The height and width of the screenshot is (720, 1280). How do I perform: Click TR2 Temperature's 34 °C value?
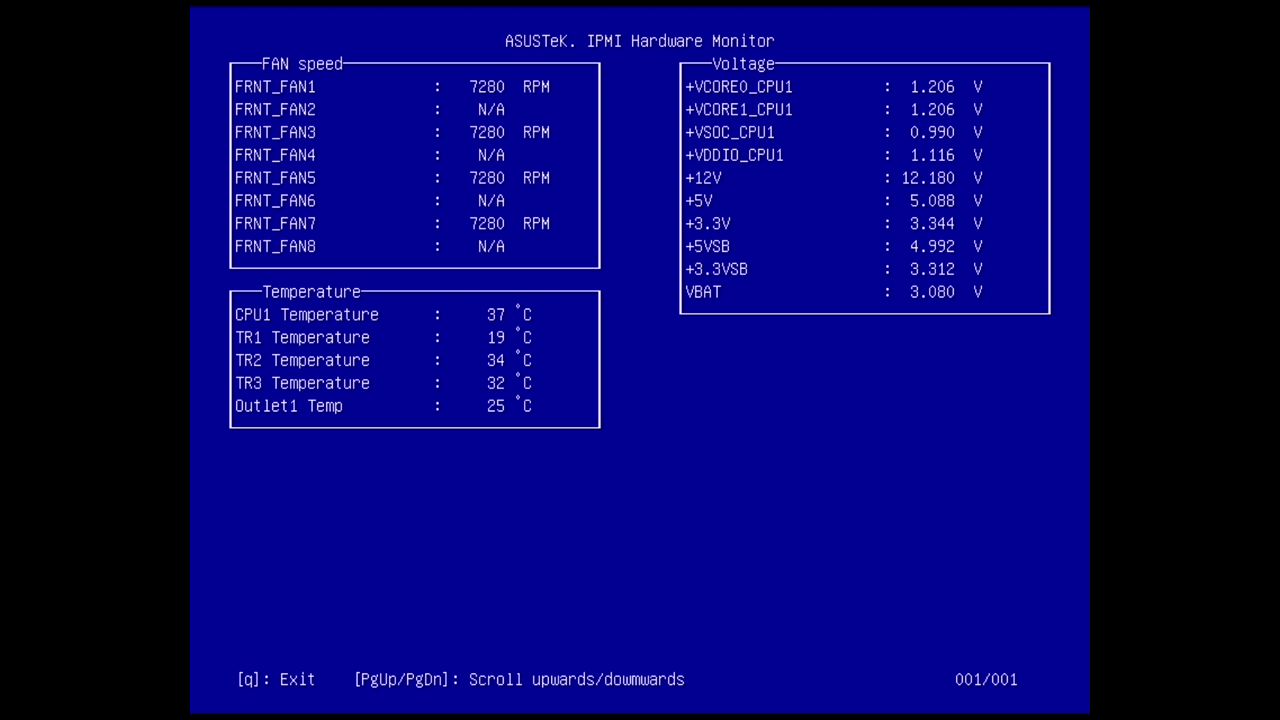pyautogui.click(x=509, y=361)
